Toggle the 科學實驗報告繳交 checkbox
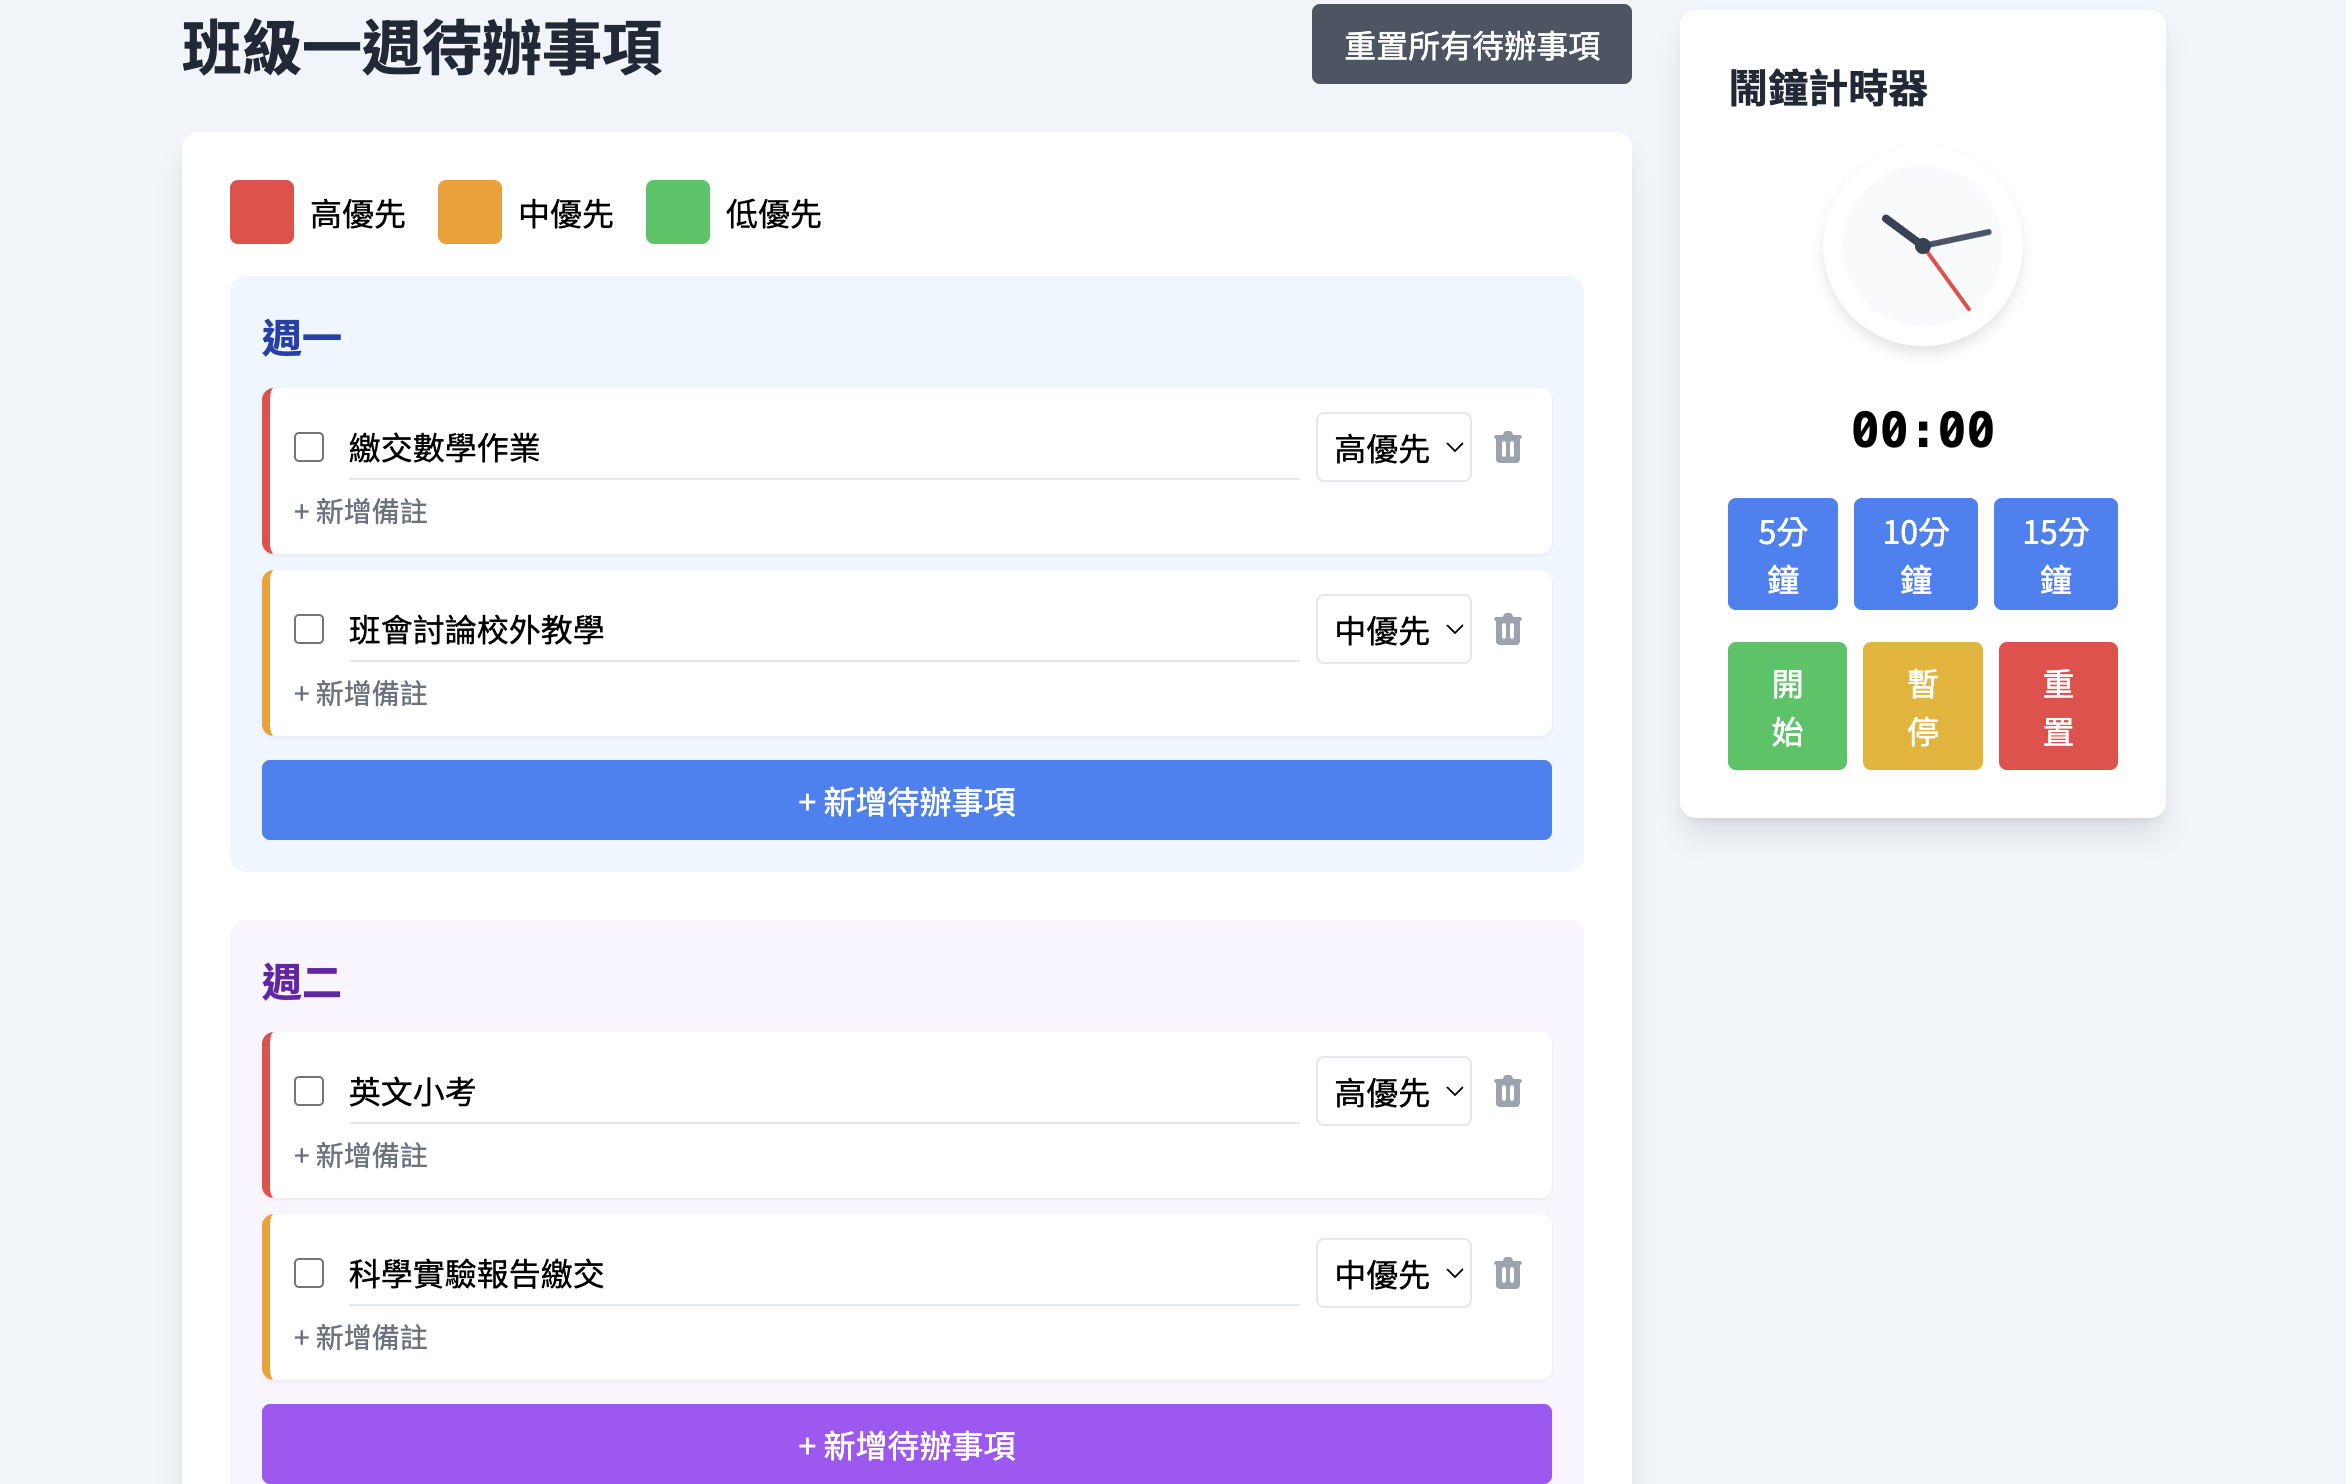2346x1484 pixels. [309, 1273]
